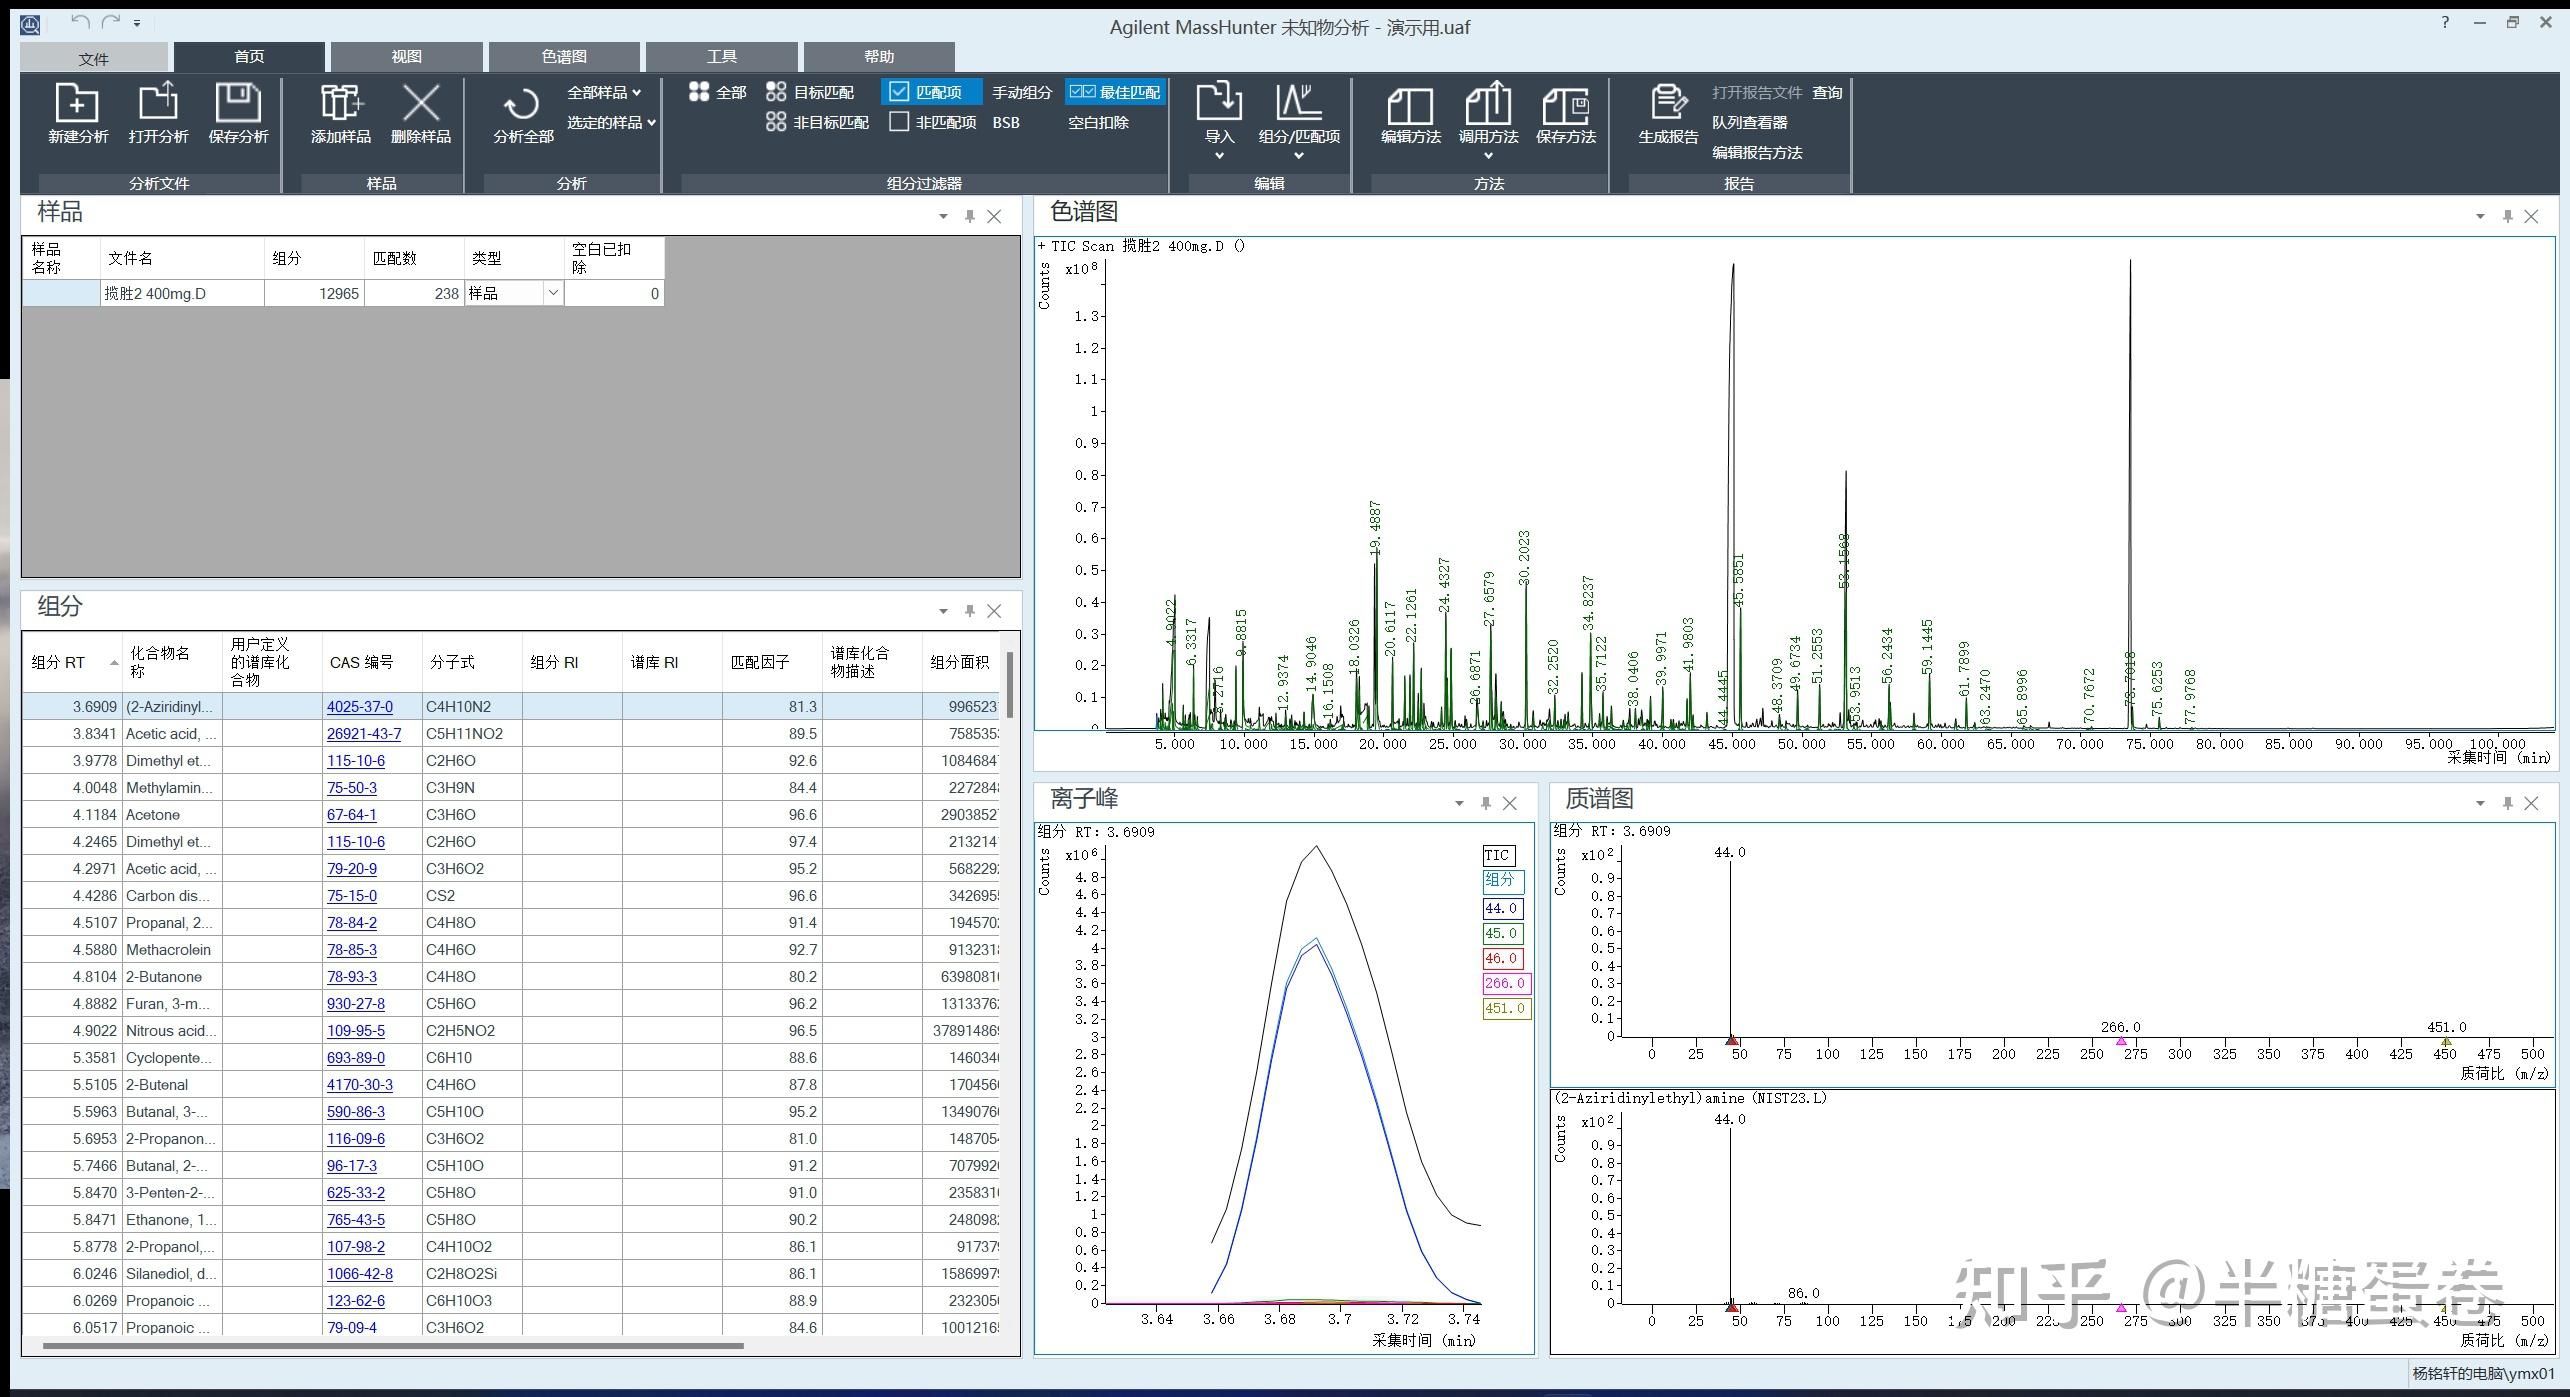Viewport: 2570px width, 1397px height.
Task: Click the 编辑方法 (Edit Method) icon
Action: coord(1410,105)
